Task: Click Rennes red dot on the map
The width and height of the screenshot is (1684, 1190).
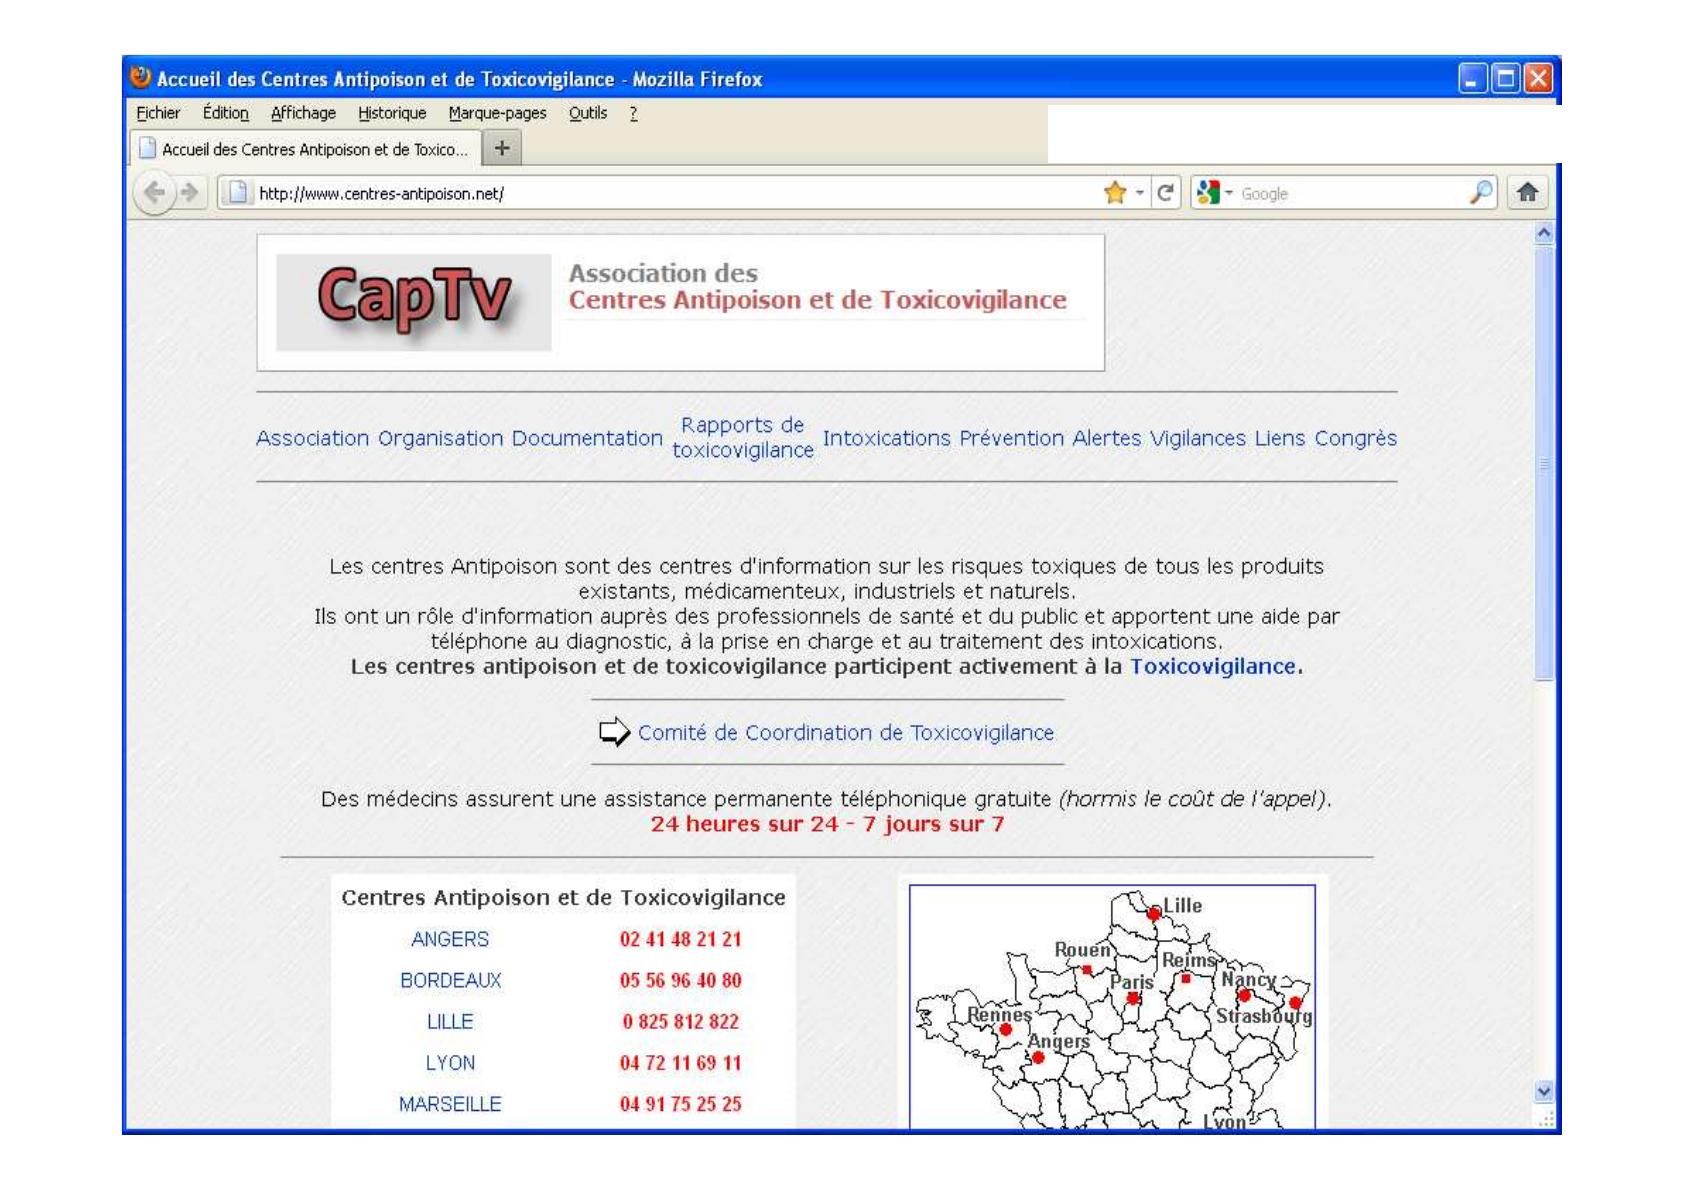Action: tap(1005, 1029)
